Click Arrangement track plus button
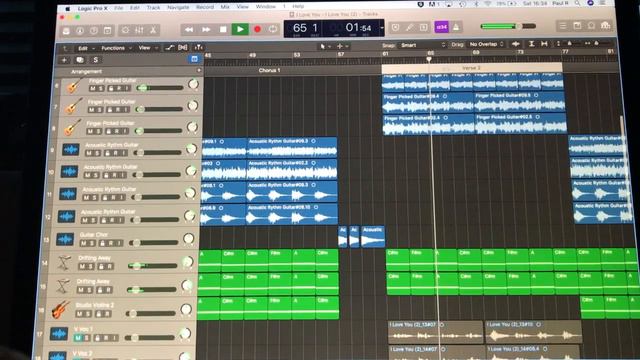The width and height of the screenshot is (640, 360). pos(199,71)
